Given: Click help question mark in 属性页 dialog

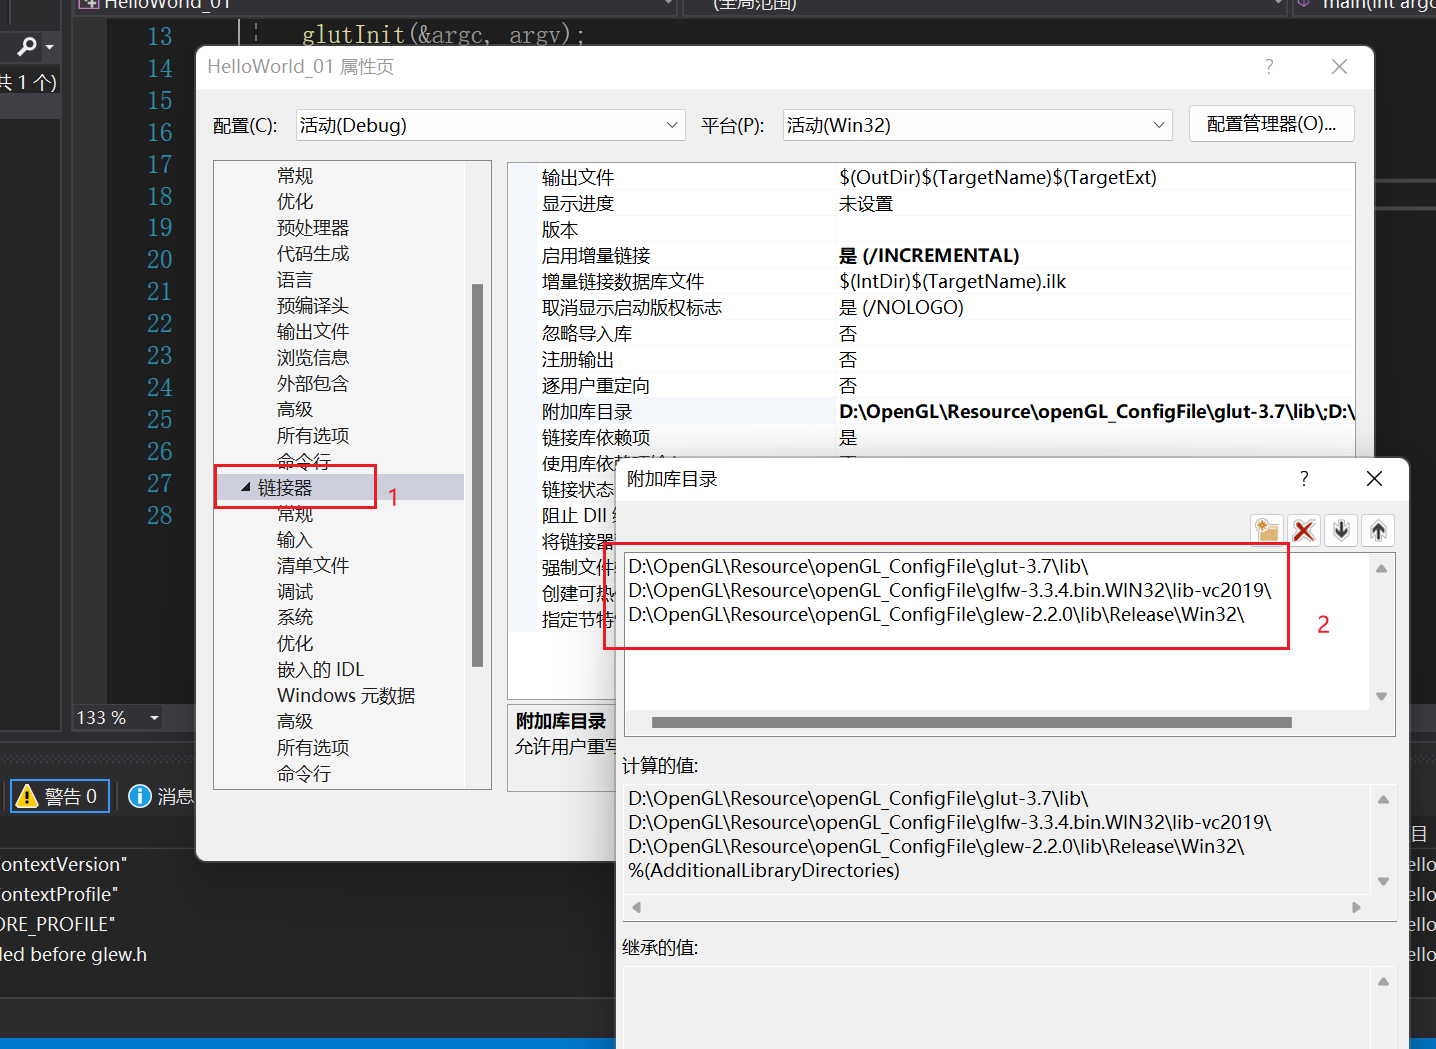Looking at the screenshot, I should pyautogui.click(x=1269, y=67).
